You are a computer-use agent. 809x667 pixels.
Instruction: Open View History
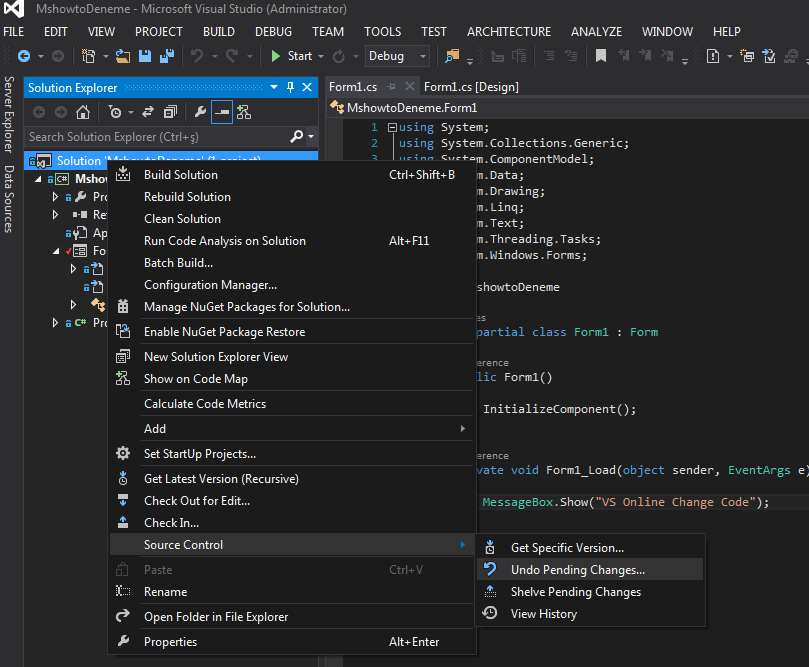pos(590,614)
